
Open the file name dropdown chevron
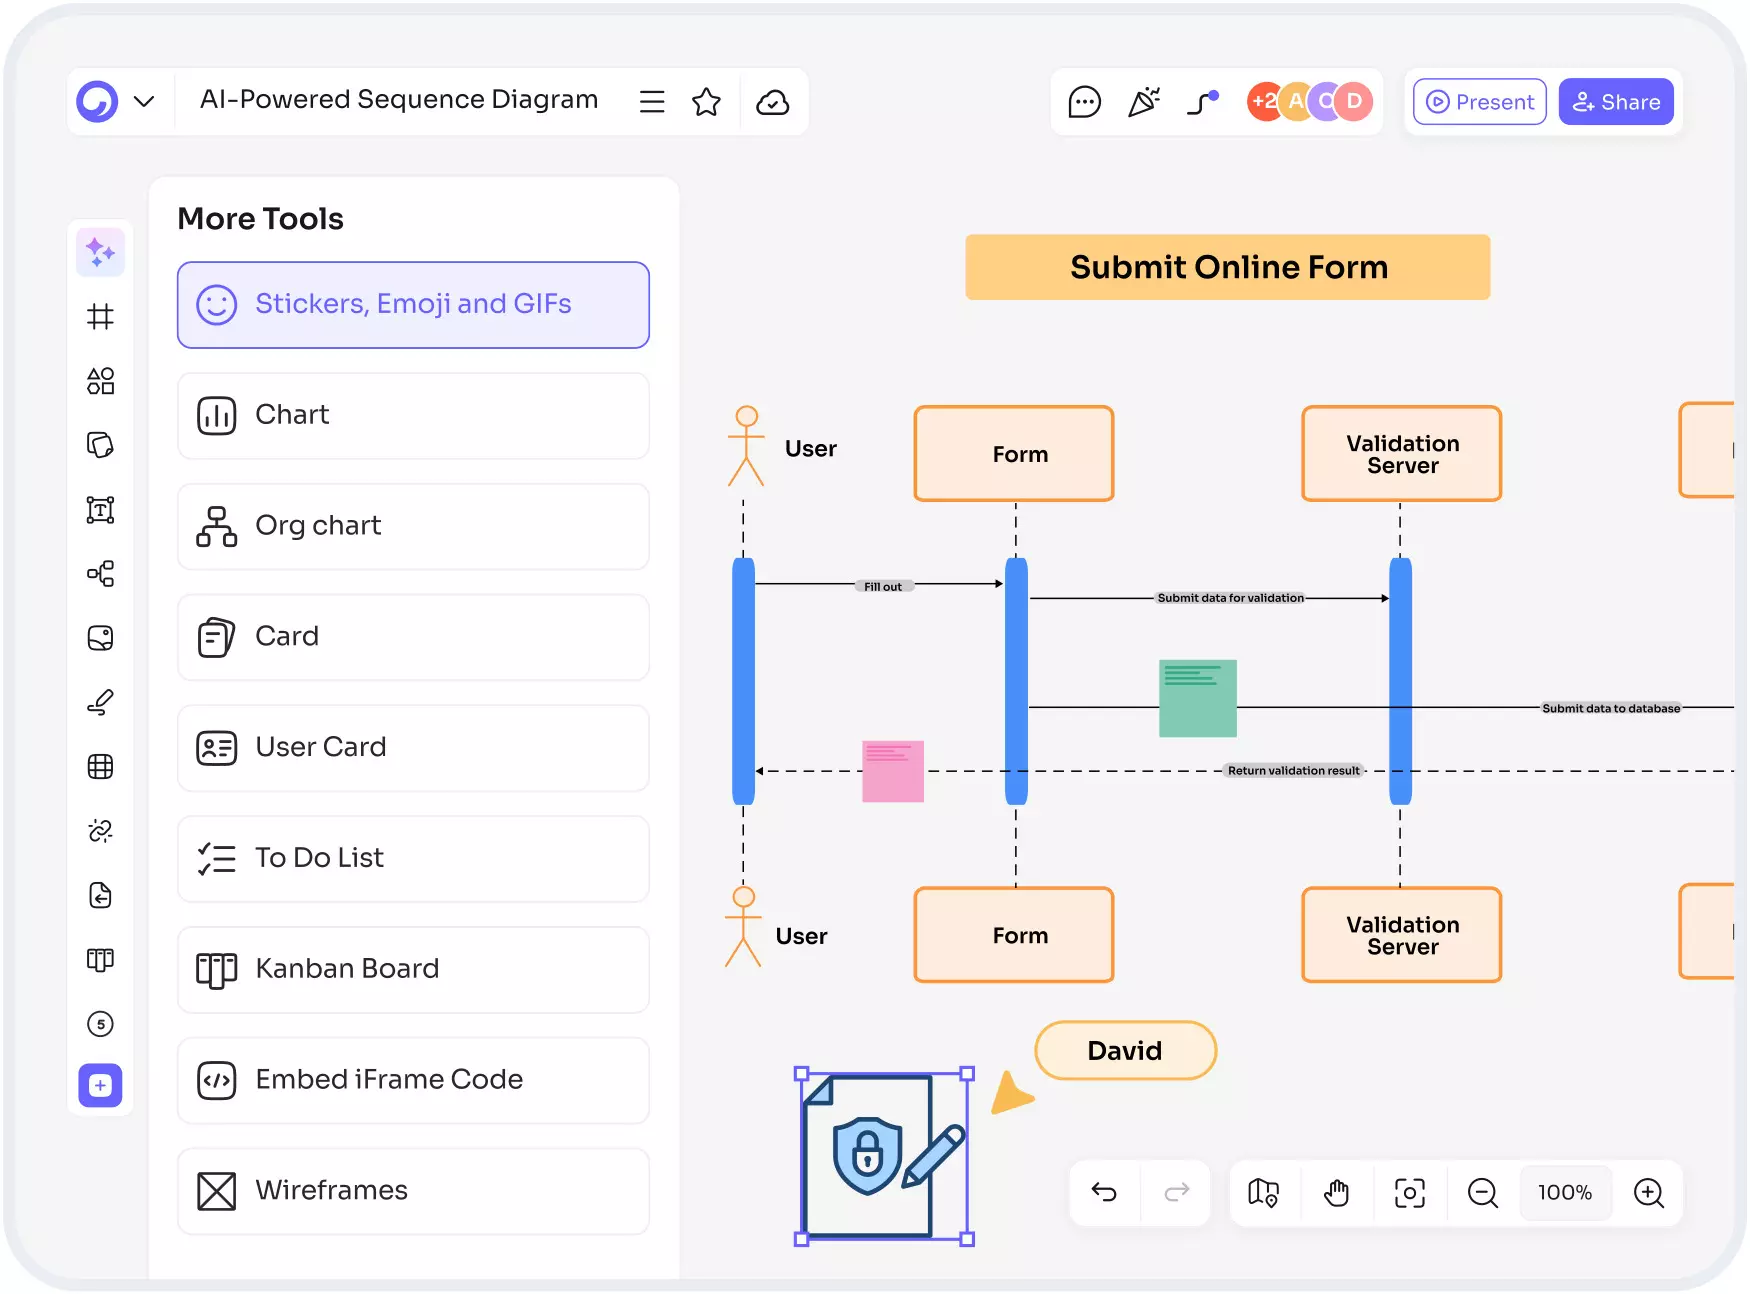pyautogui.click(x=144, y=101)
